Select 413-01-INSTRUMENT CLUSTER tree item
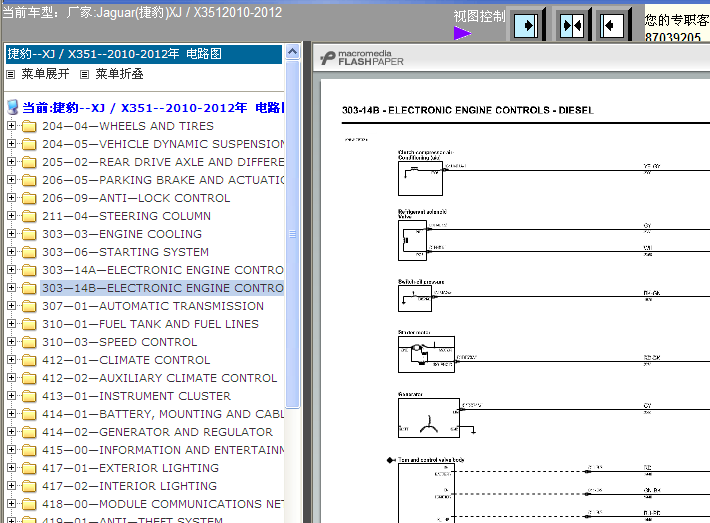Viewport: 710px width, 523px height. click(136, 396)
